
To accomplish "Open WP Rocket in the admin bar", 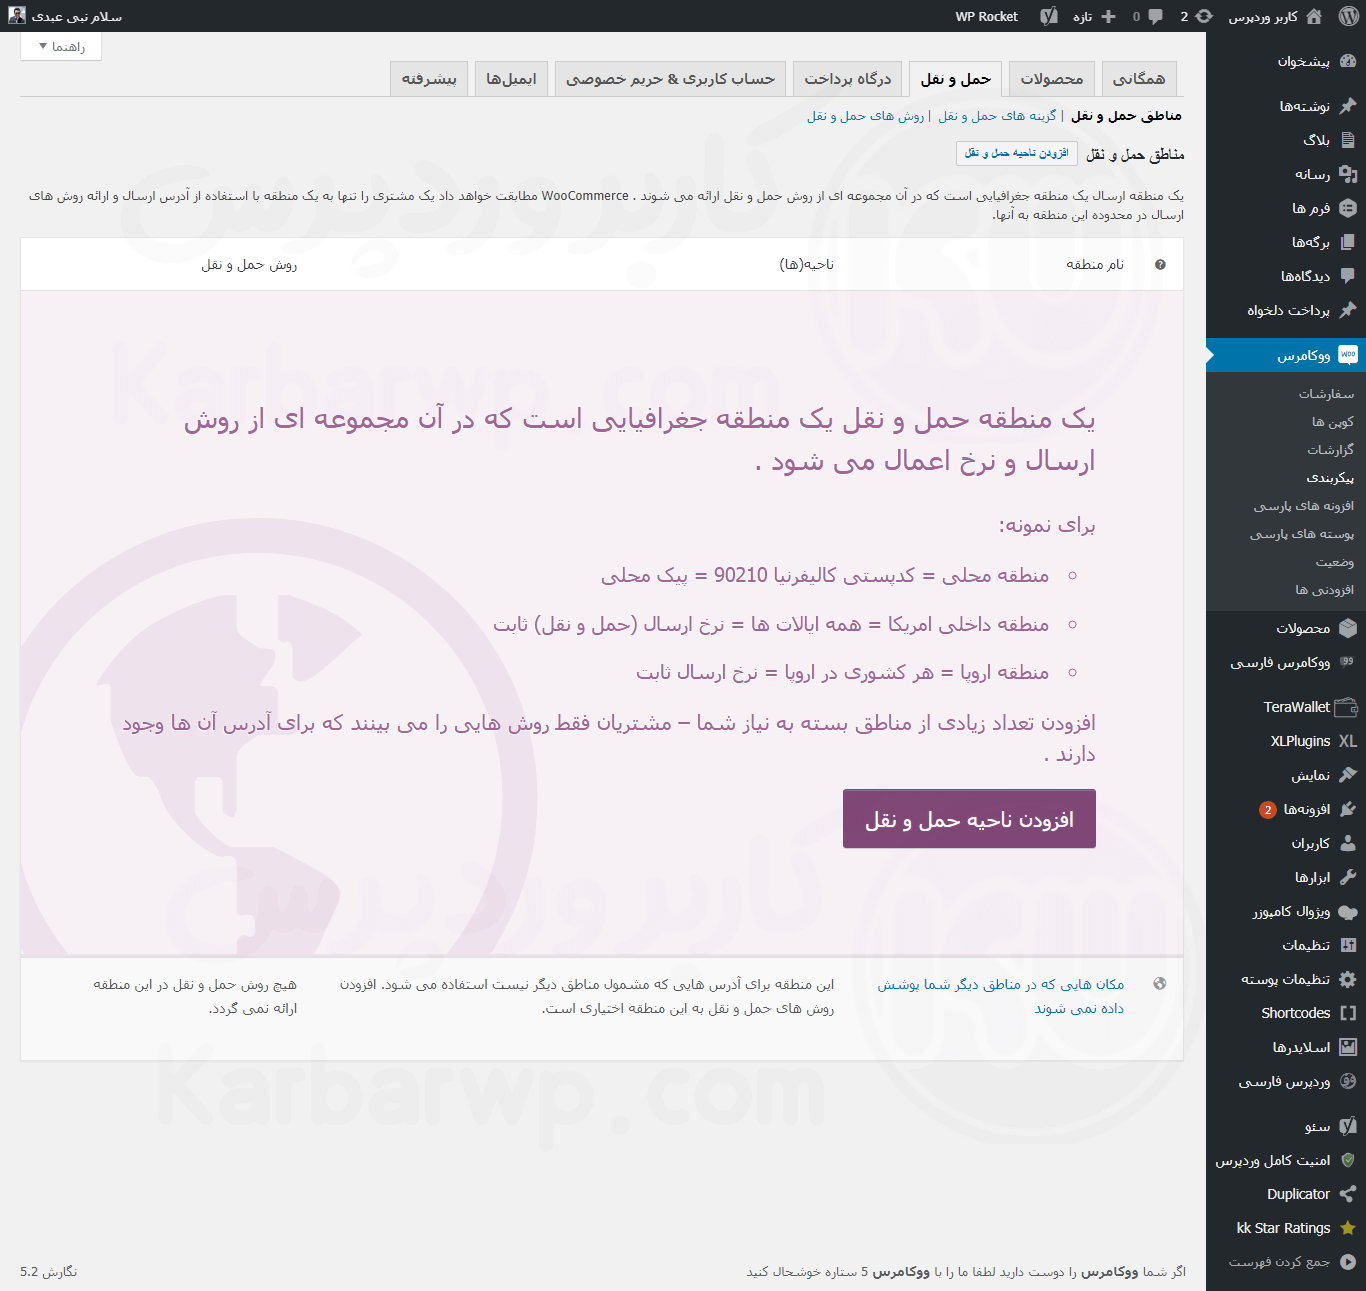I will click(986, 16).
